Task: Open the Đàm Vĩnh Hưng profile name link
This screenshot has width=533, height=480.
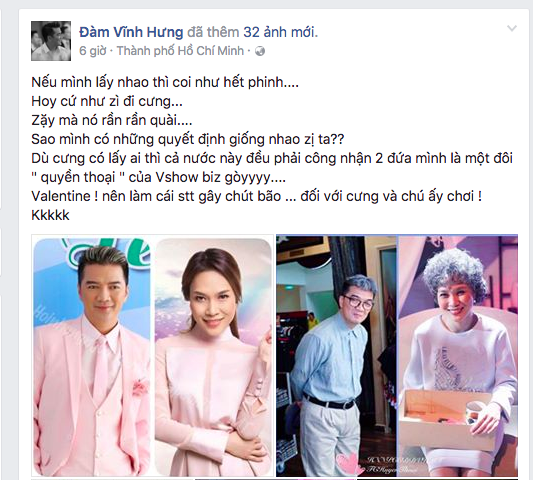Action: (131, 32)
